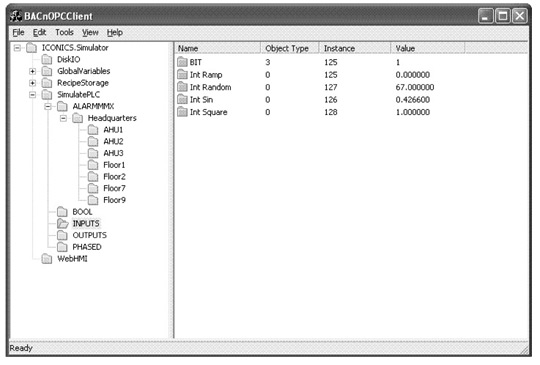Click the ALARMMMX folder icon
The width and height of the screenshot is (540, 365).
click(62, 106)
